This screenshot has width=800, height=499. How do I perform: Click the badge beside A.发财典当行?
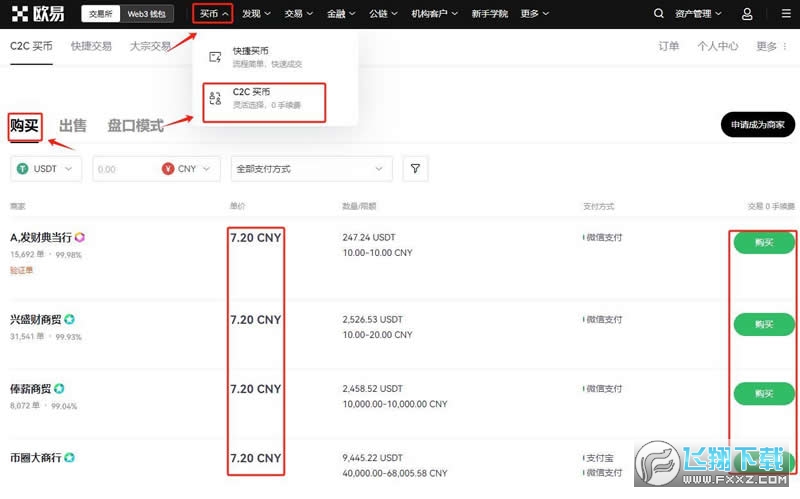point(80,237)
